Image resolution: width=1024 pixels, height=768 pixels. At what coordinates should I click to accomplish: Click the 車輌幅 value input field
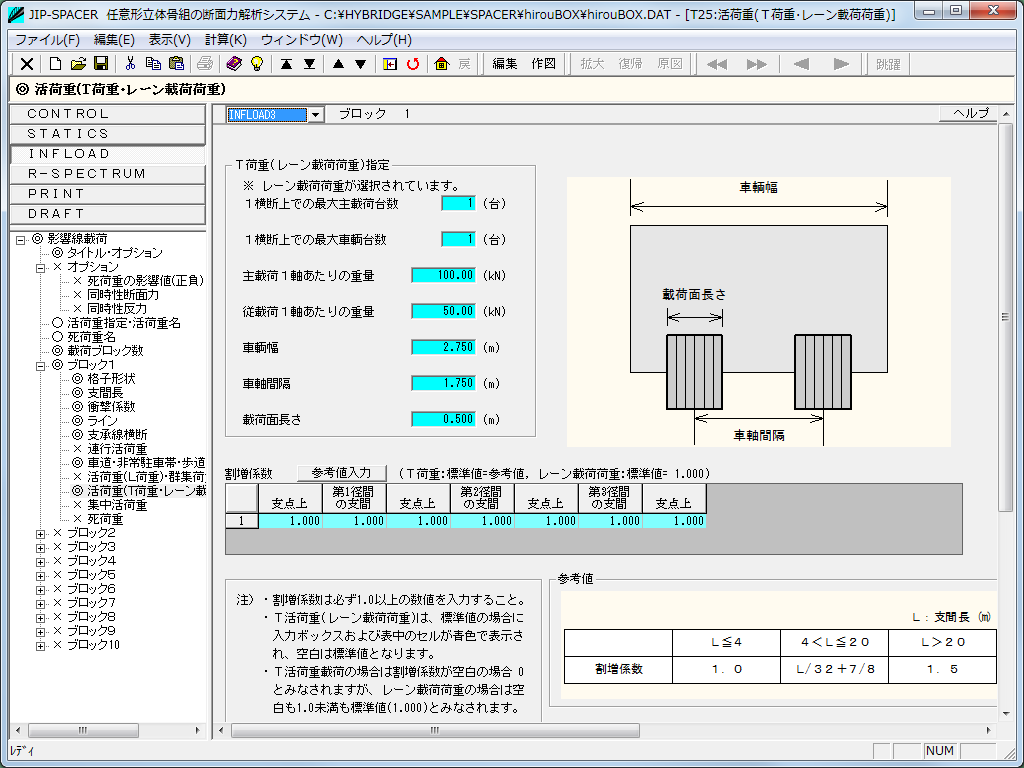pyautogui.click(x=444, y=347)
